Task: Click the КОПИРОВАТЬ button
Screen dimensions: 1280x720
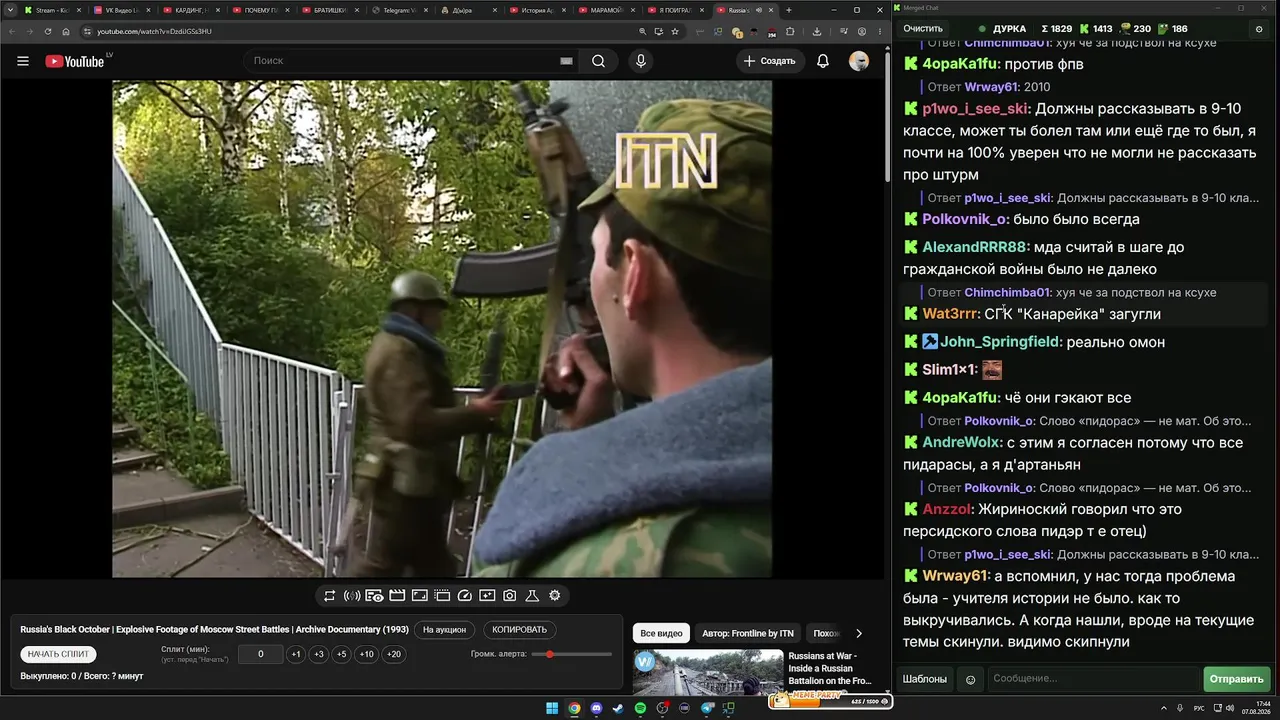Action: coord(520,630)
